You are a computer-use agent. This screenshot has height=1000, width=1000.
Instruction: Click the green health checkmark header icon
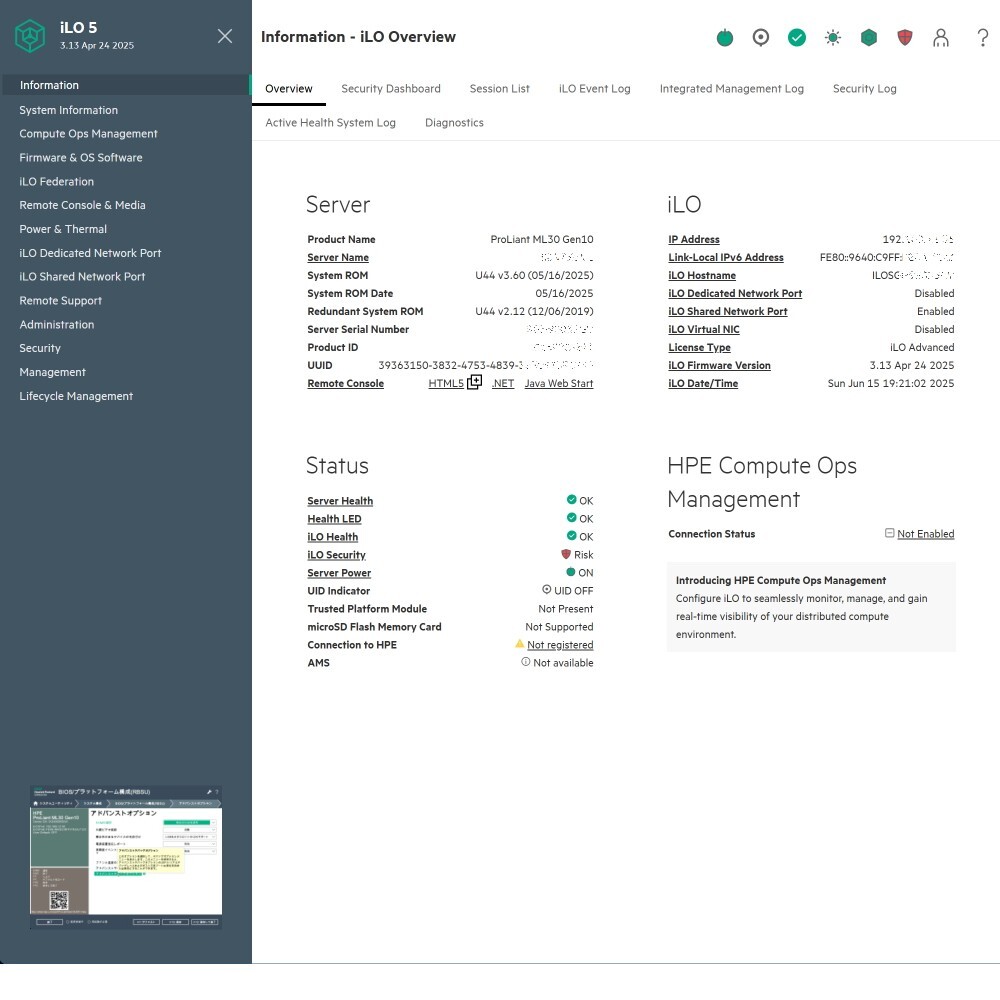797,38
